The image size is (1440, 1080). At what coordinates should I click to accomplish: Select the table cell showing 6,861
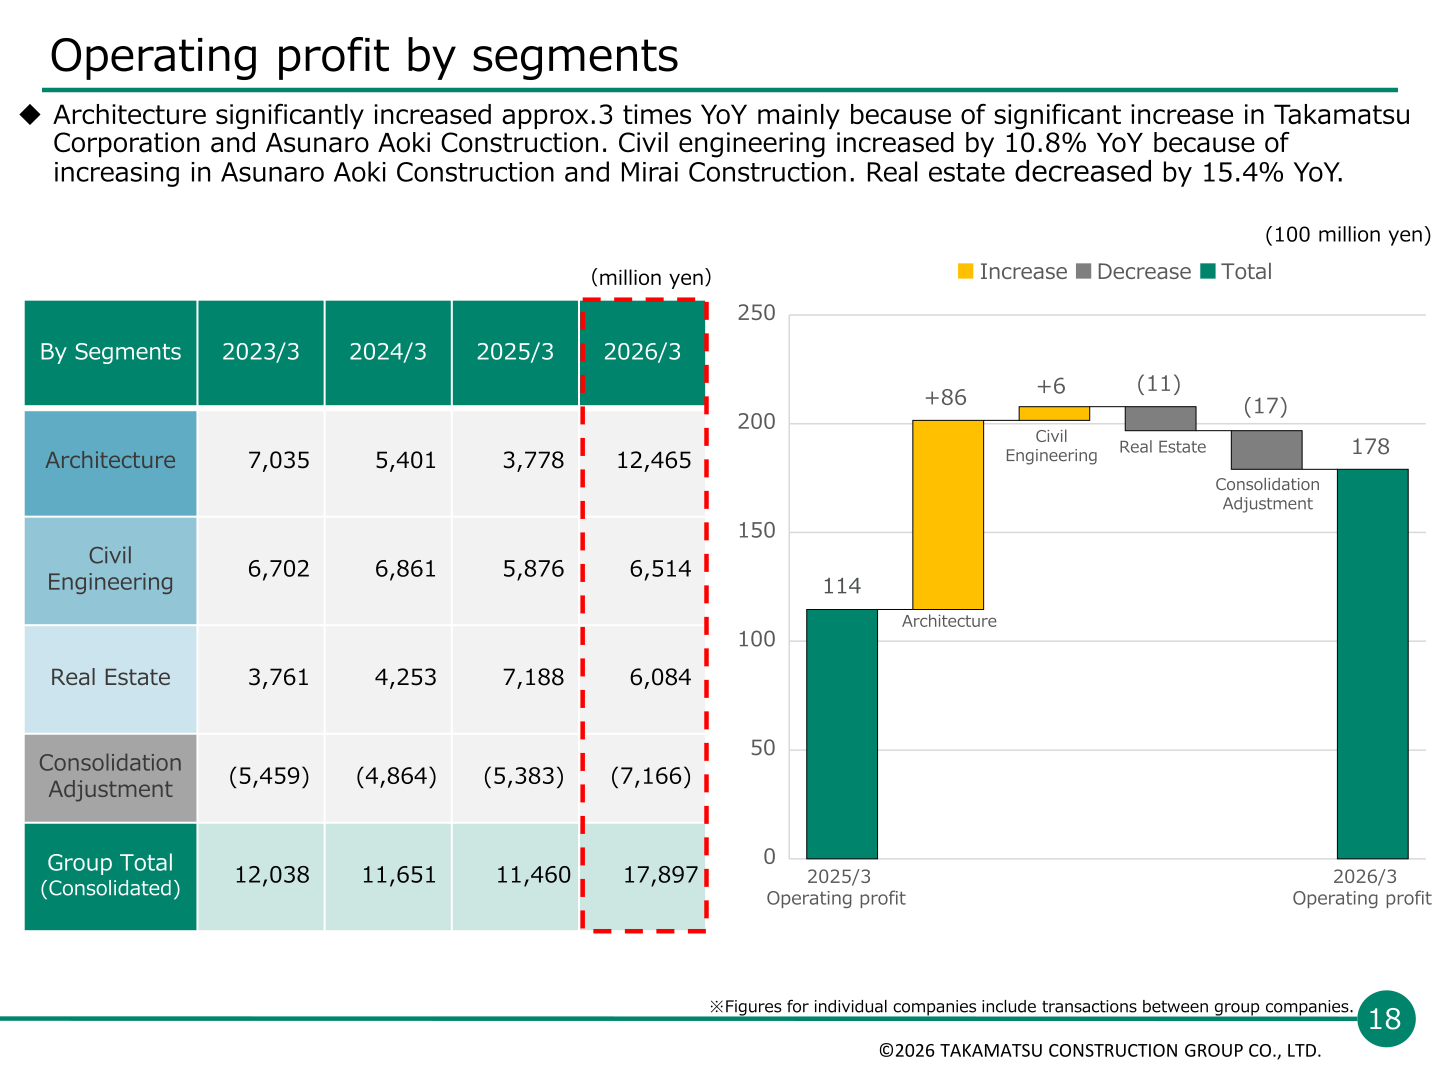[x=388, y=570]
